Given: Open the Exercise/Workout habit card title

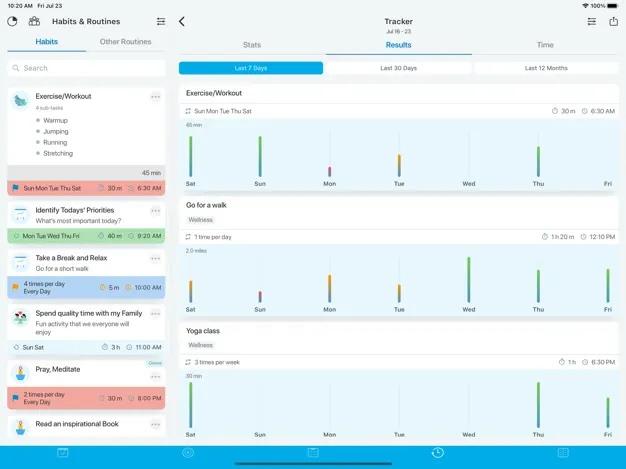Looking at the screenshot, I should pyautogui.click(x=63, y=96).
